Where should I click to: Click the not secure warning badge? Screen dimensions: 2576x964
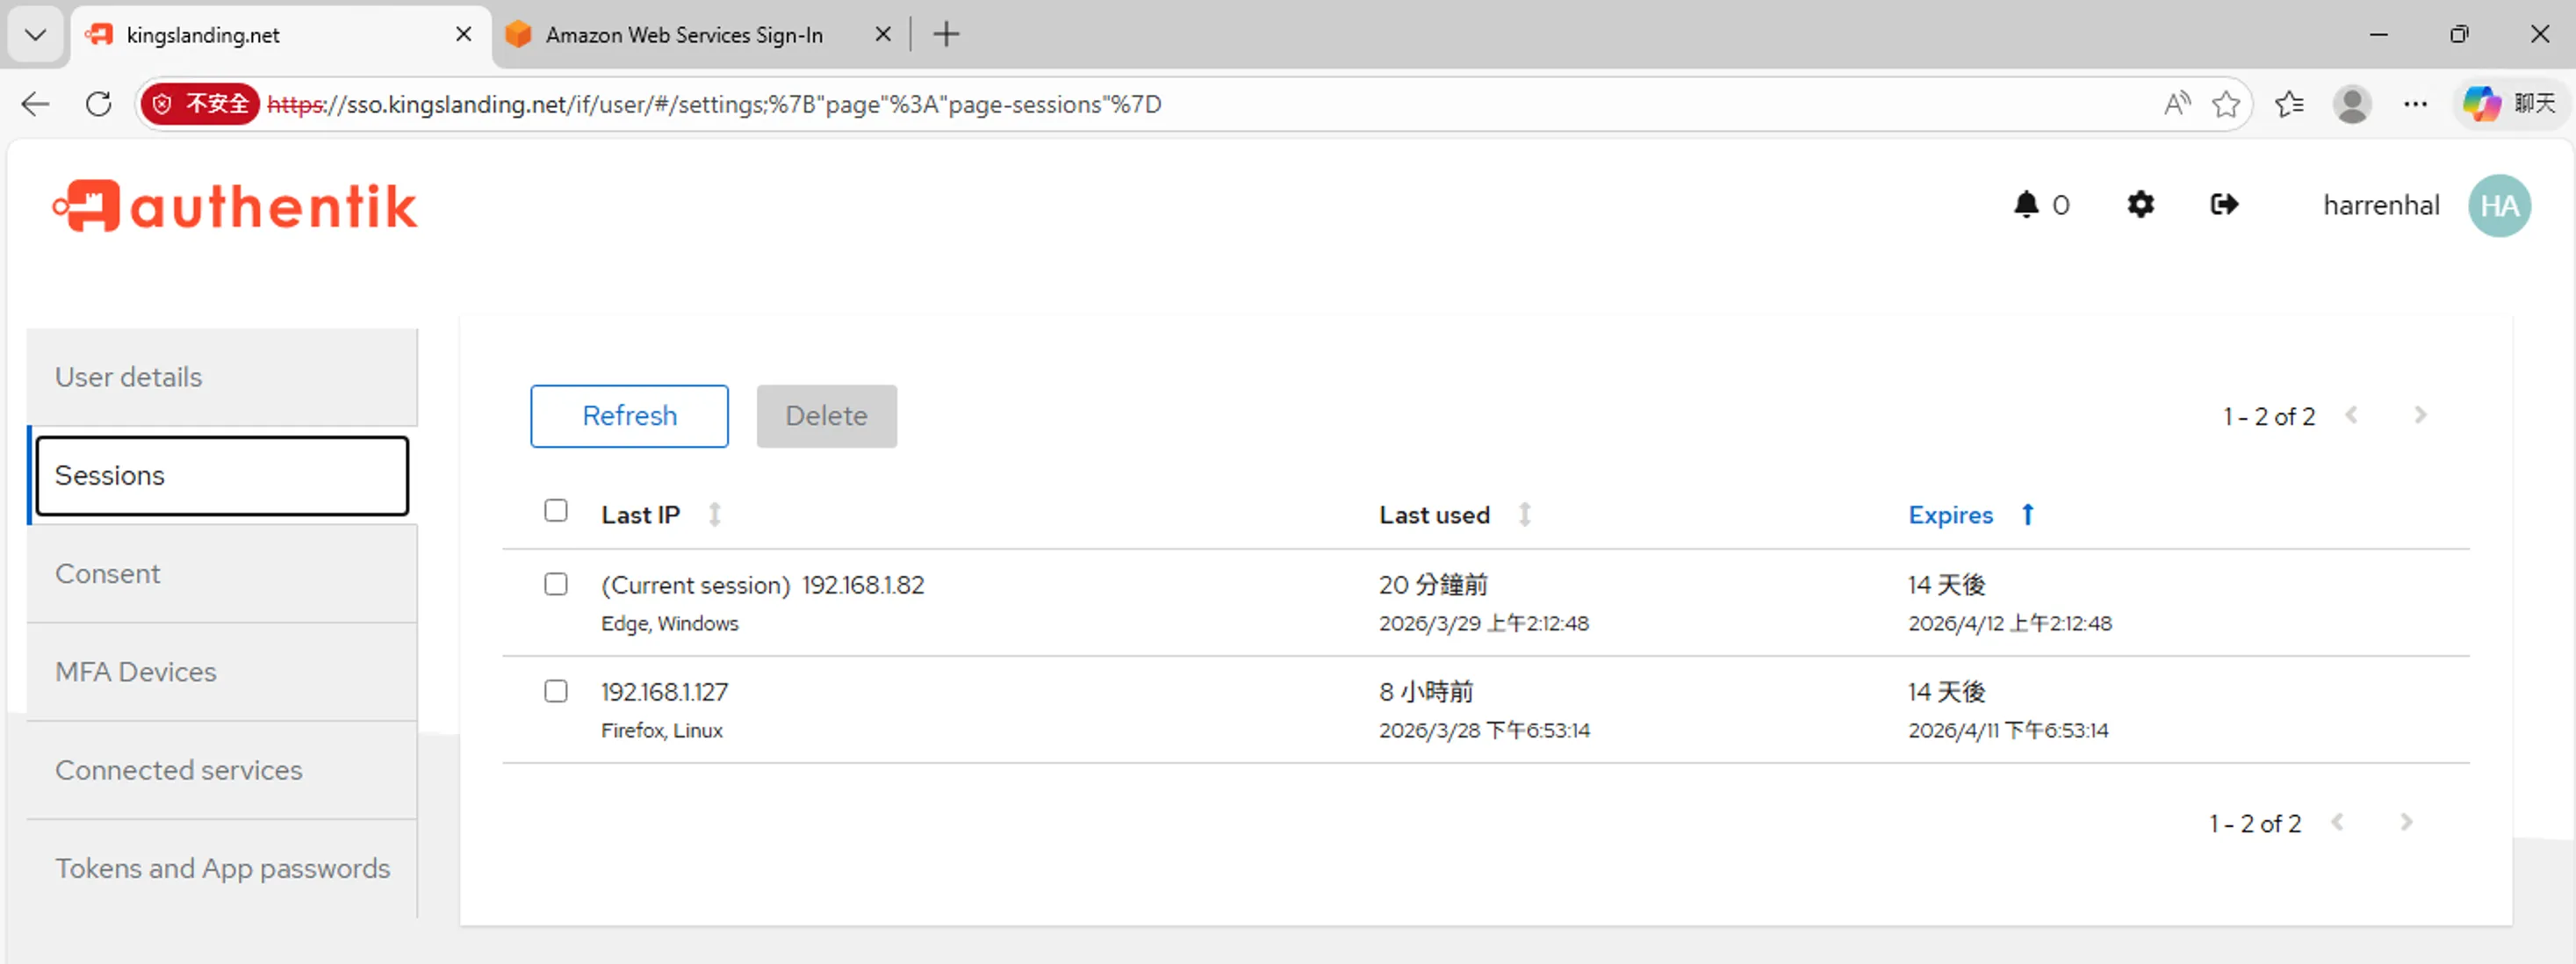pos(200,104)
